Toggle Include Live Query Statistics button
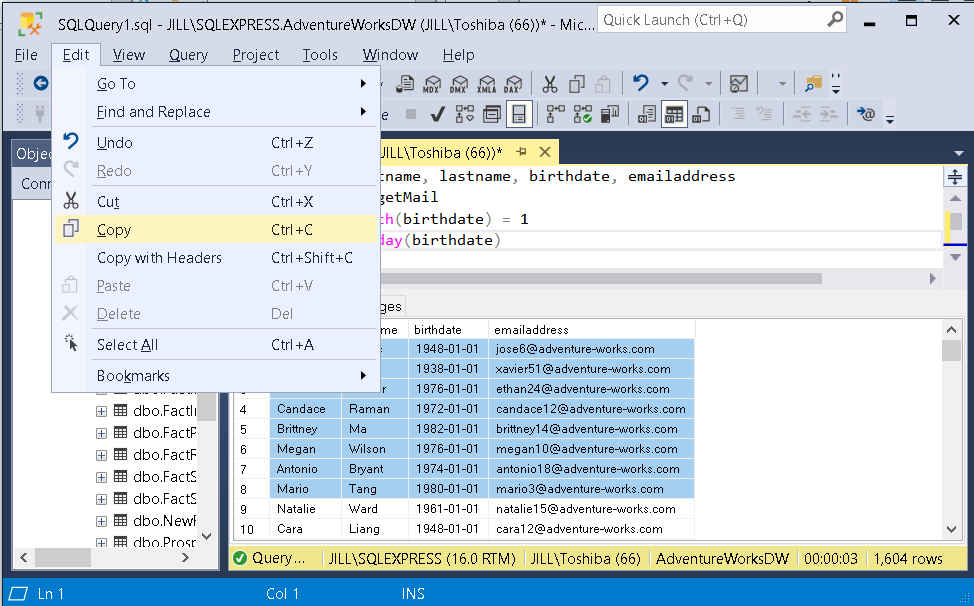Screen dimensions: 974x606 (x=583, y=114)
